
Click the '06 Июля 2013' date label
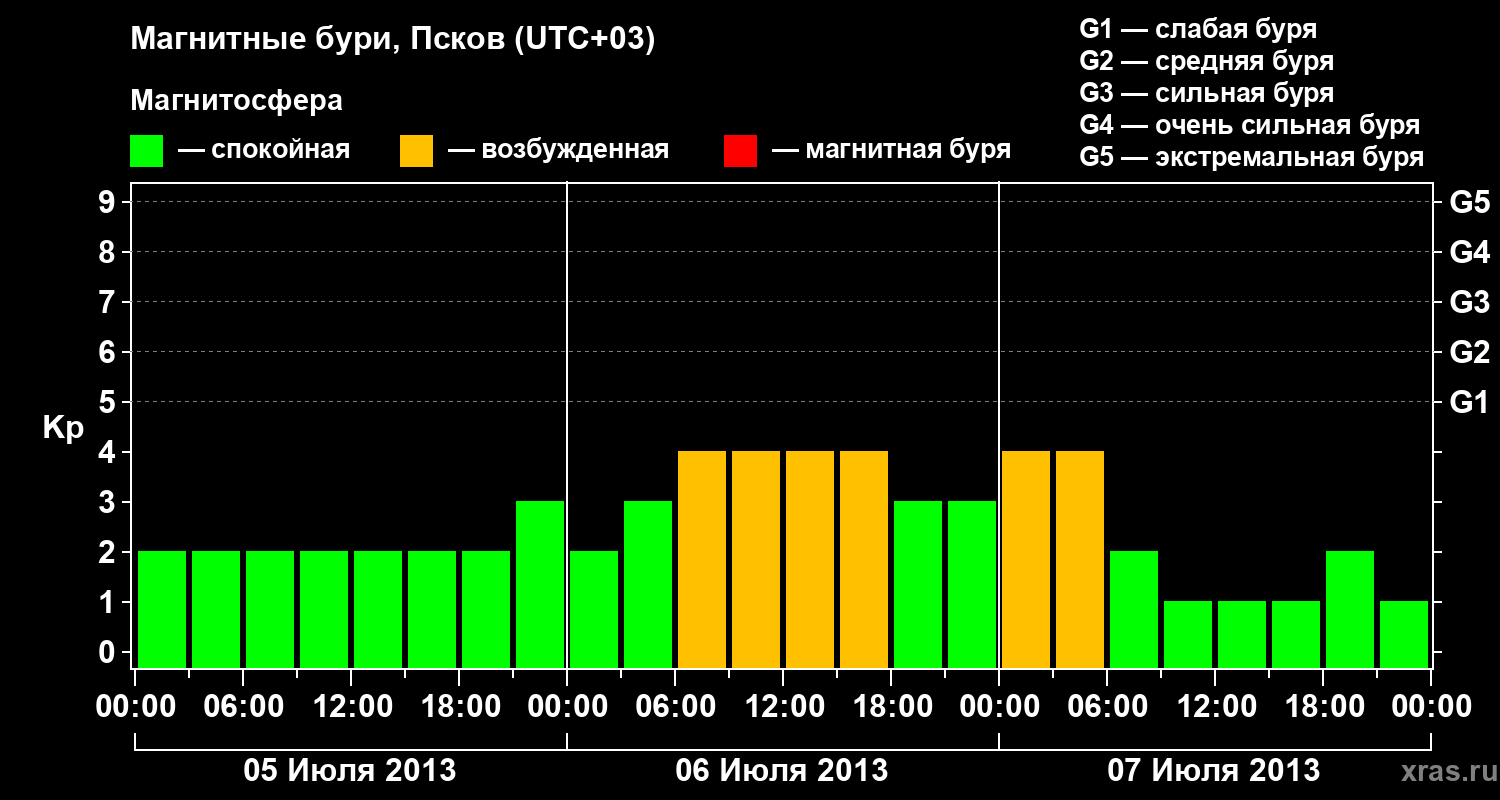pos(782,771)
